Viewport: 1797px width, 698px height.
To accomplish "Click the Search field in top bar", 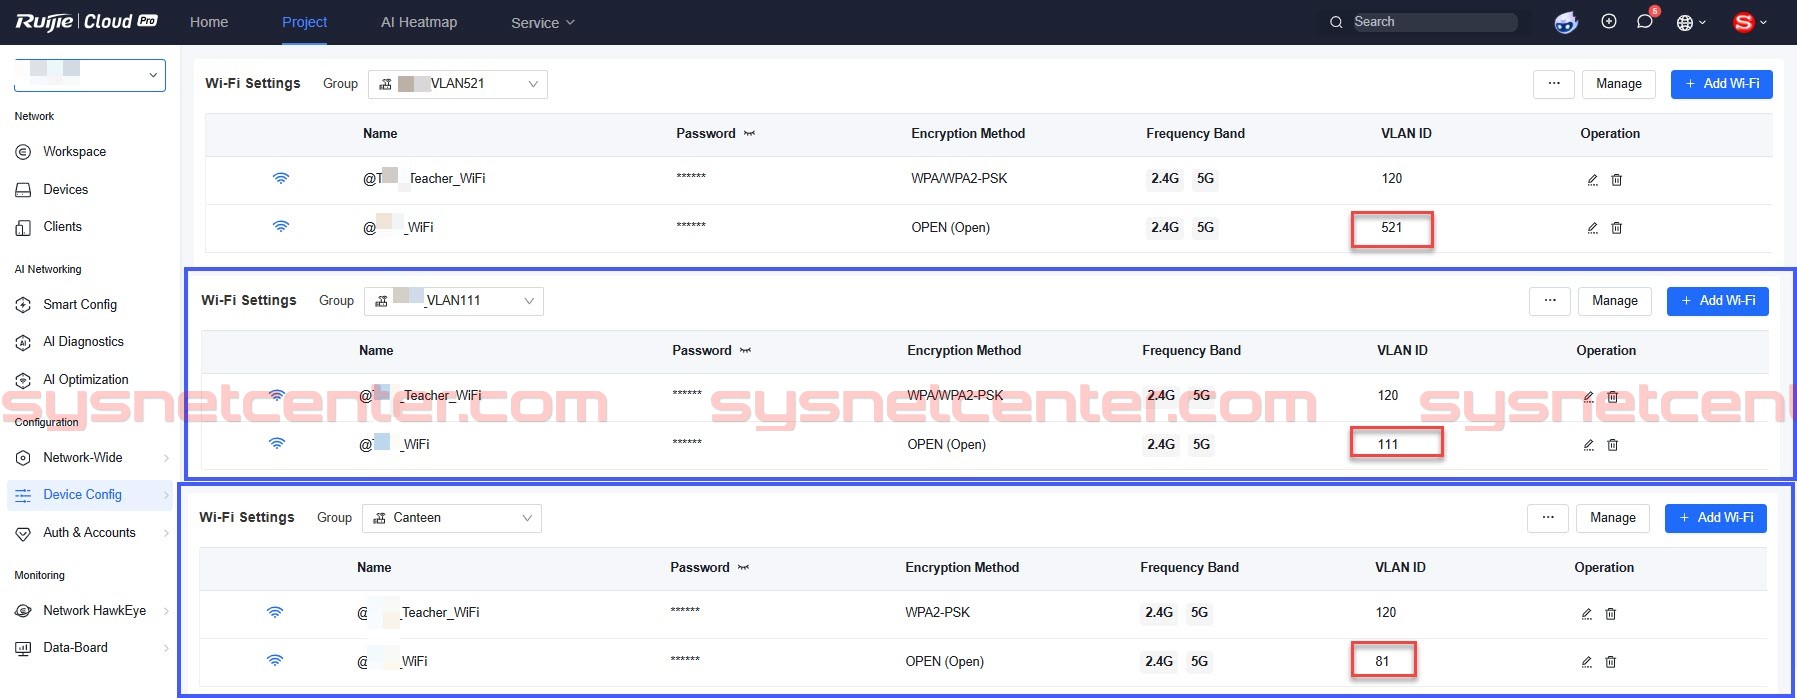I will pyautogui.click(x=1430, y=22).
